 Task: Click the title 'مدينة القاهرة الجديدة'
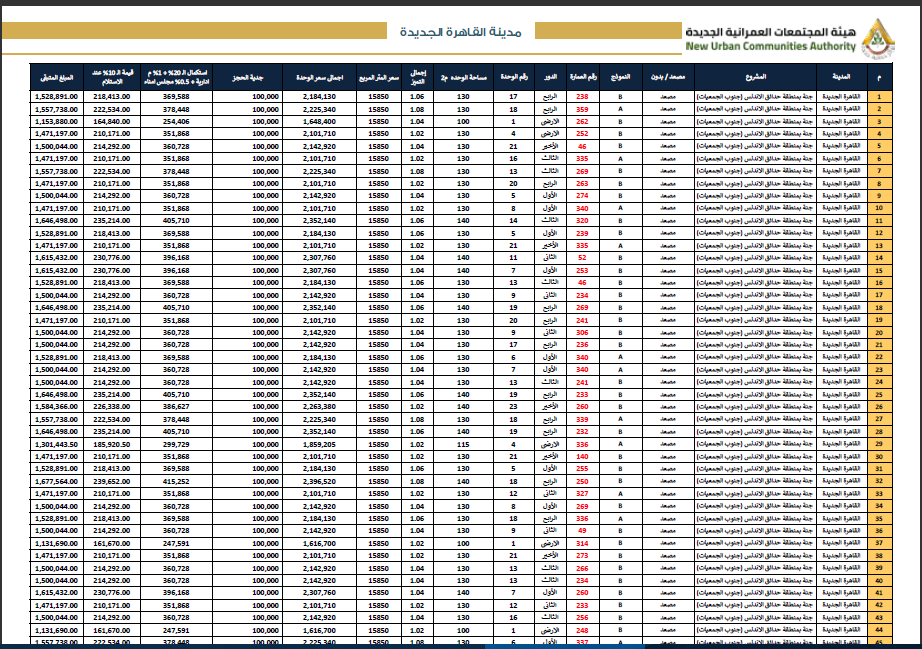460,32
